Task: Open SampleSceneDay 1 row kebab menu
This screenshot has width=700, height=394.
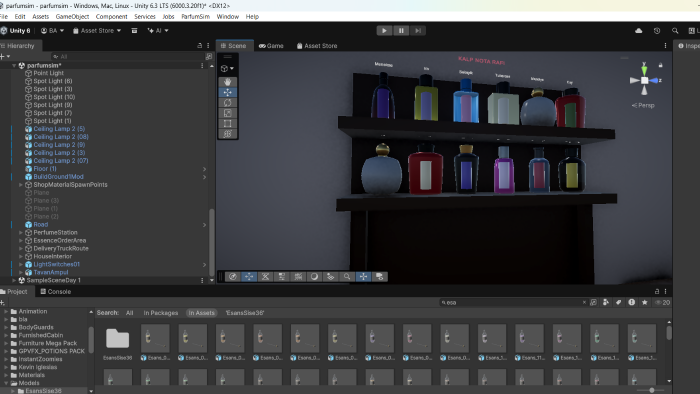Action: tap(202, 281)
